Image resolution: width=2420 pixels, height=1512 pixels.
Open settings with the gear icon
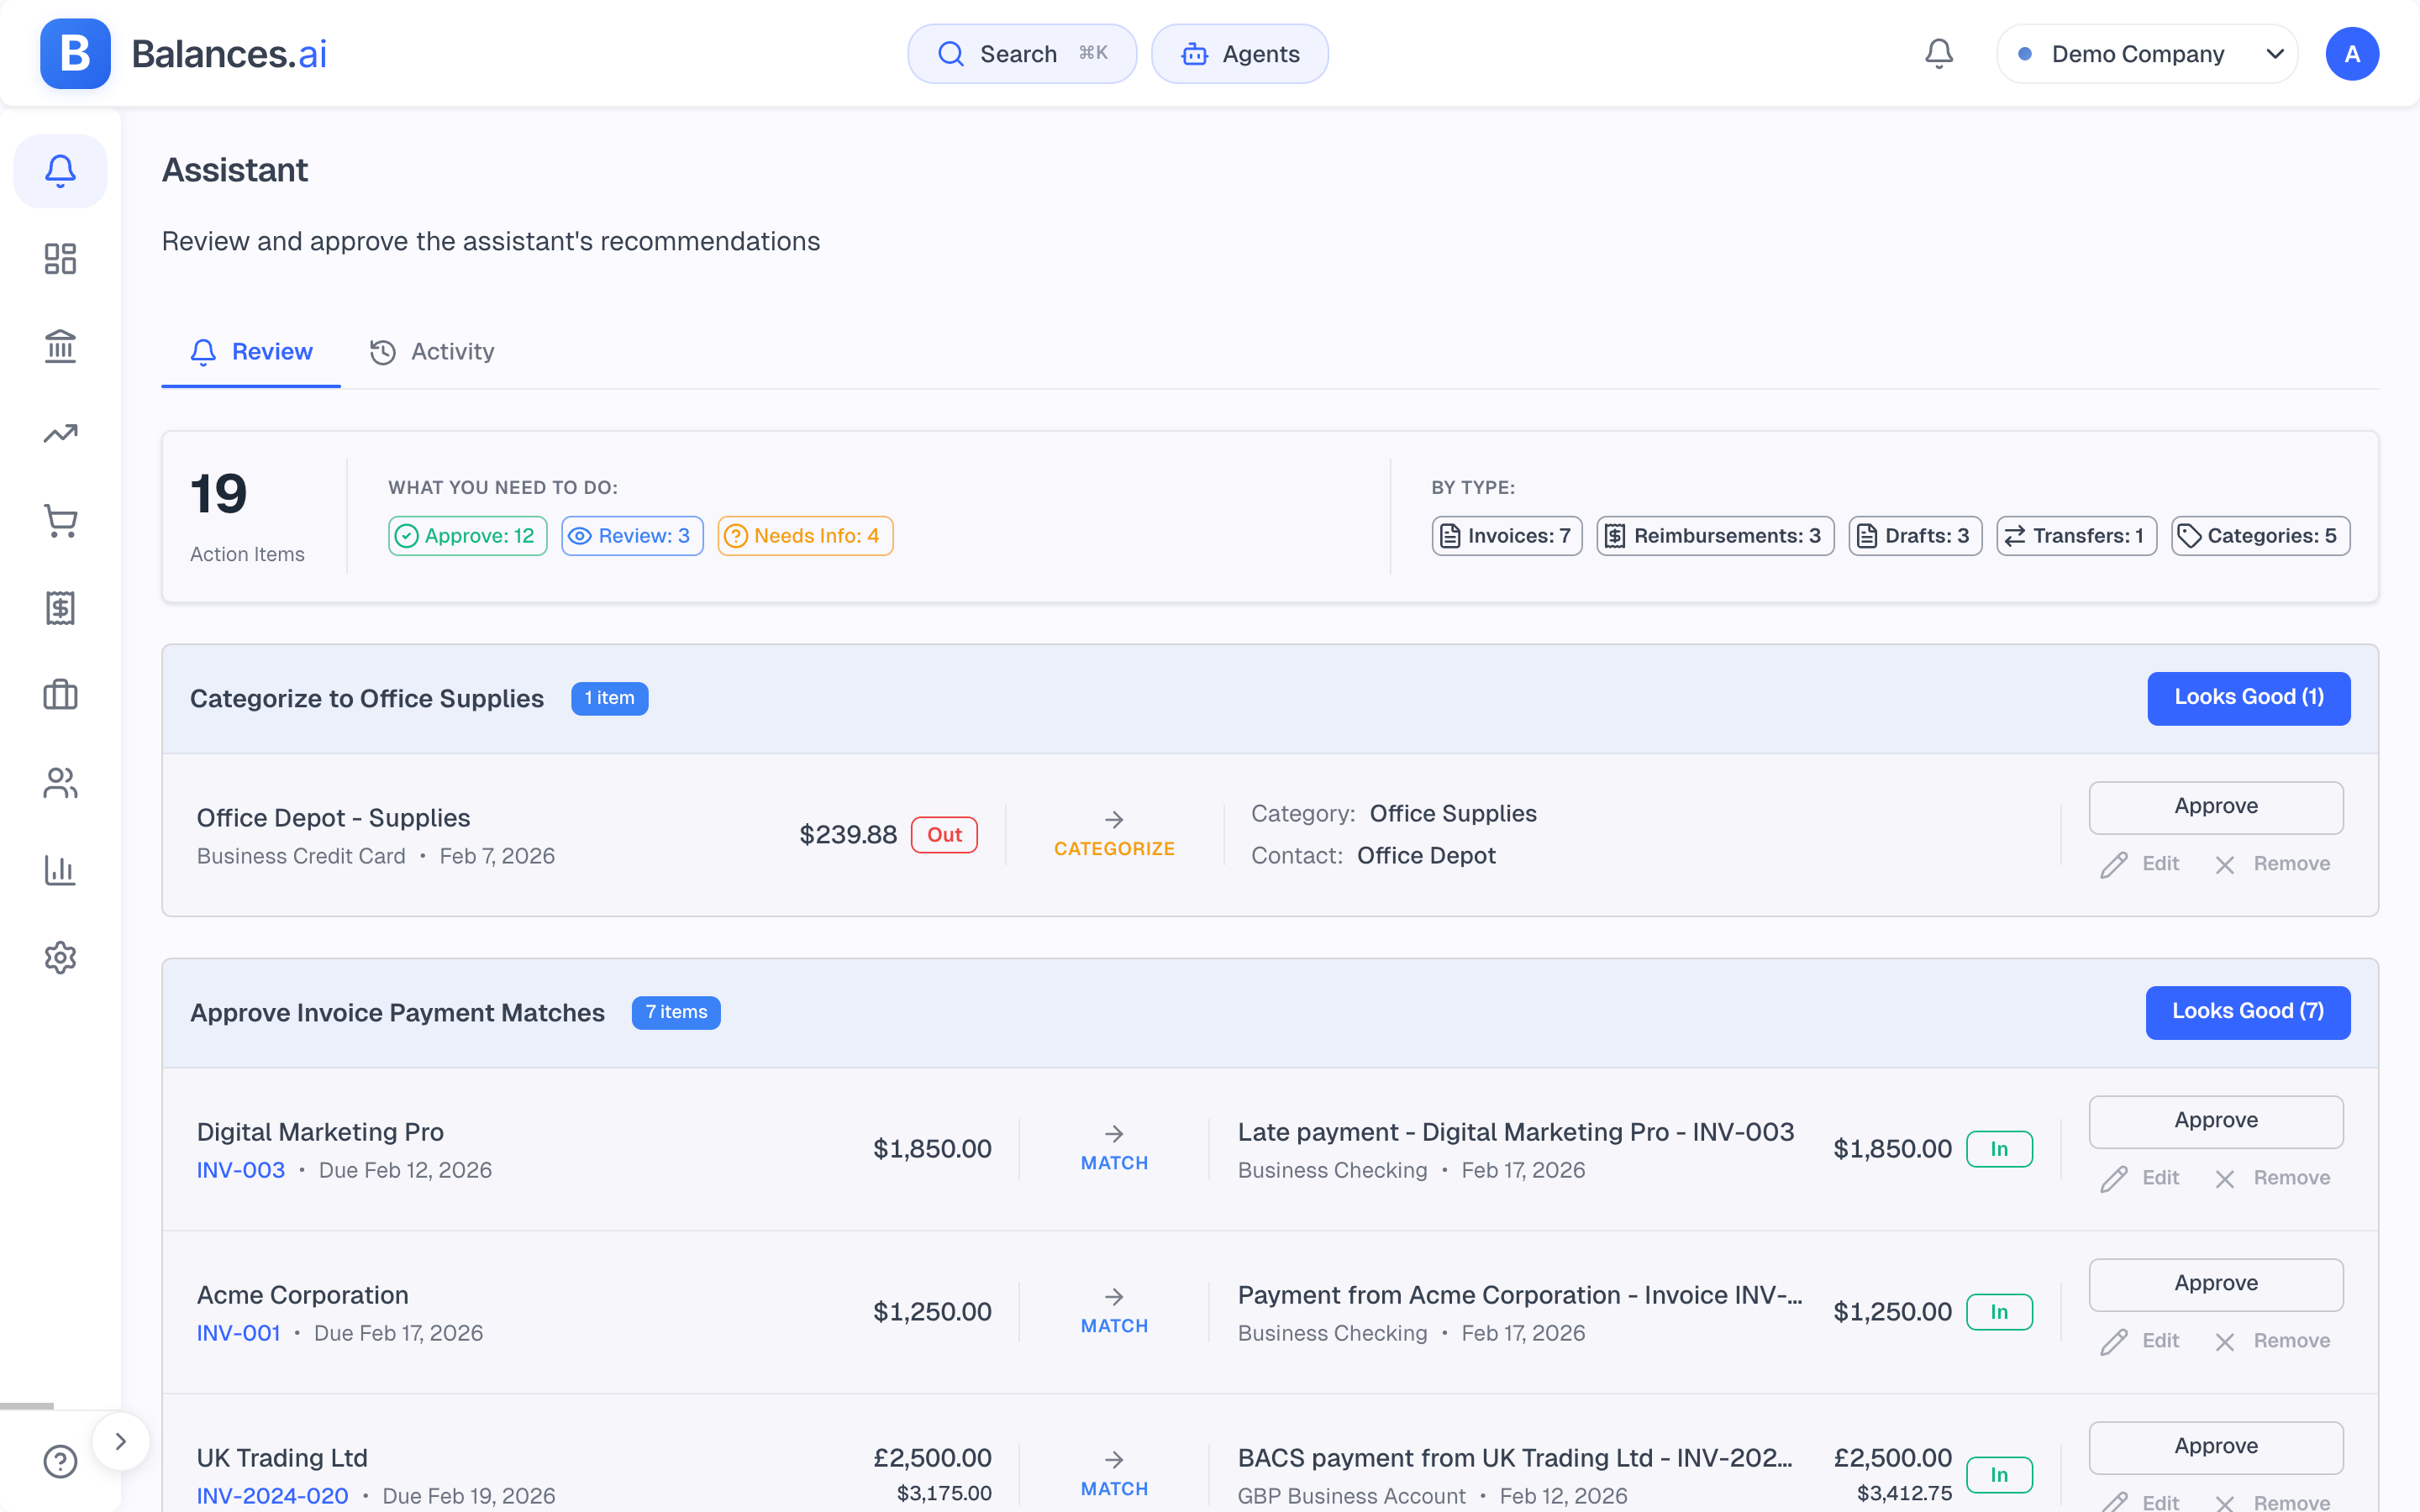point(60,957)
